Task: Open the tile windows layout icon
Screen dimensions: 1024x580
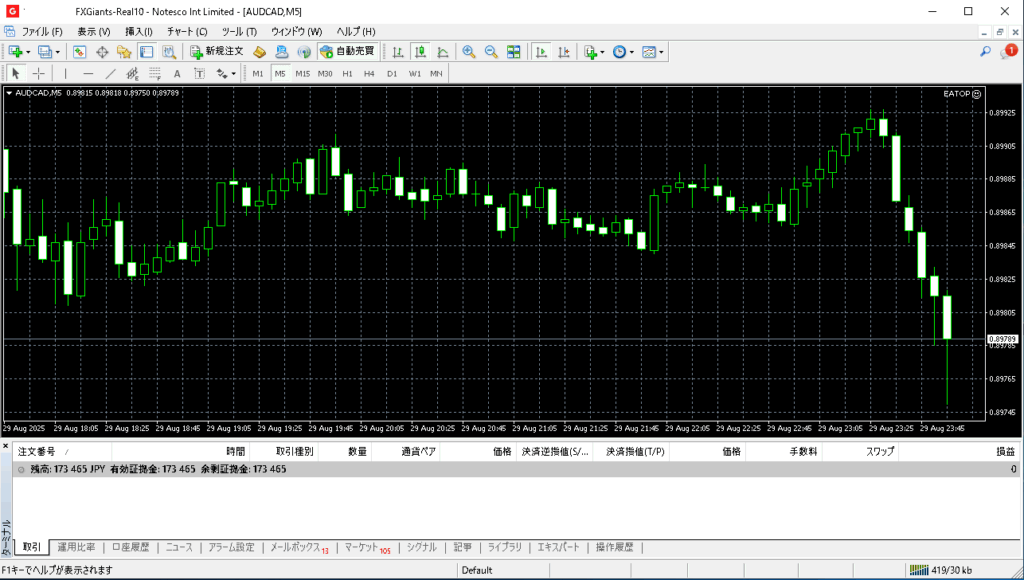Action: 513,51
